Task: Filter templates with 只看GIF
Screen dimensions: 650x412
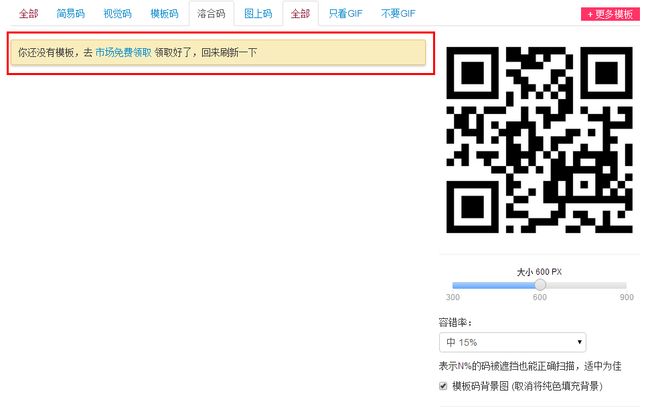Action: pos(345,14)
